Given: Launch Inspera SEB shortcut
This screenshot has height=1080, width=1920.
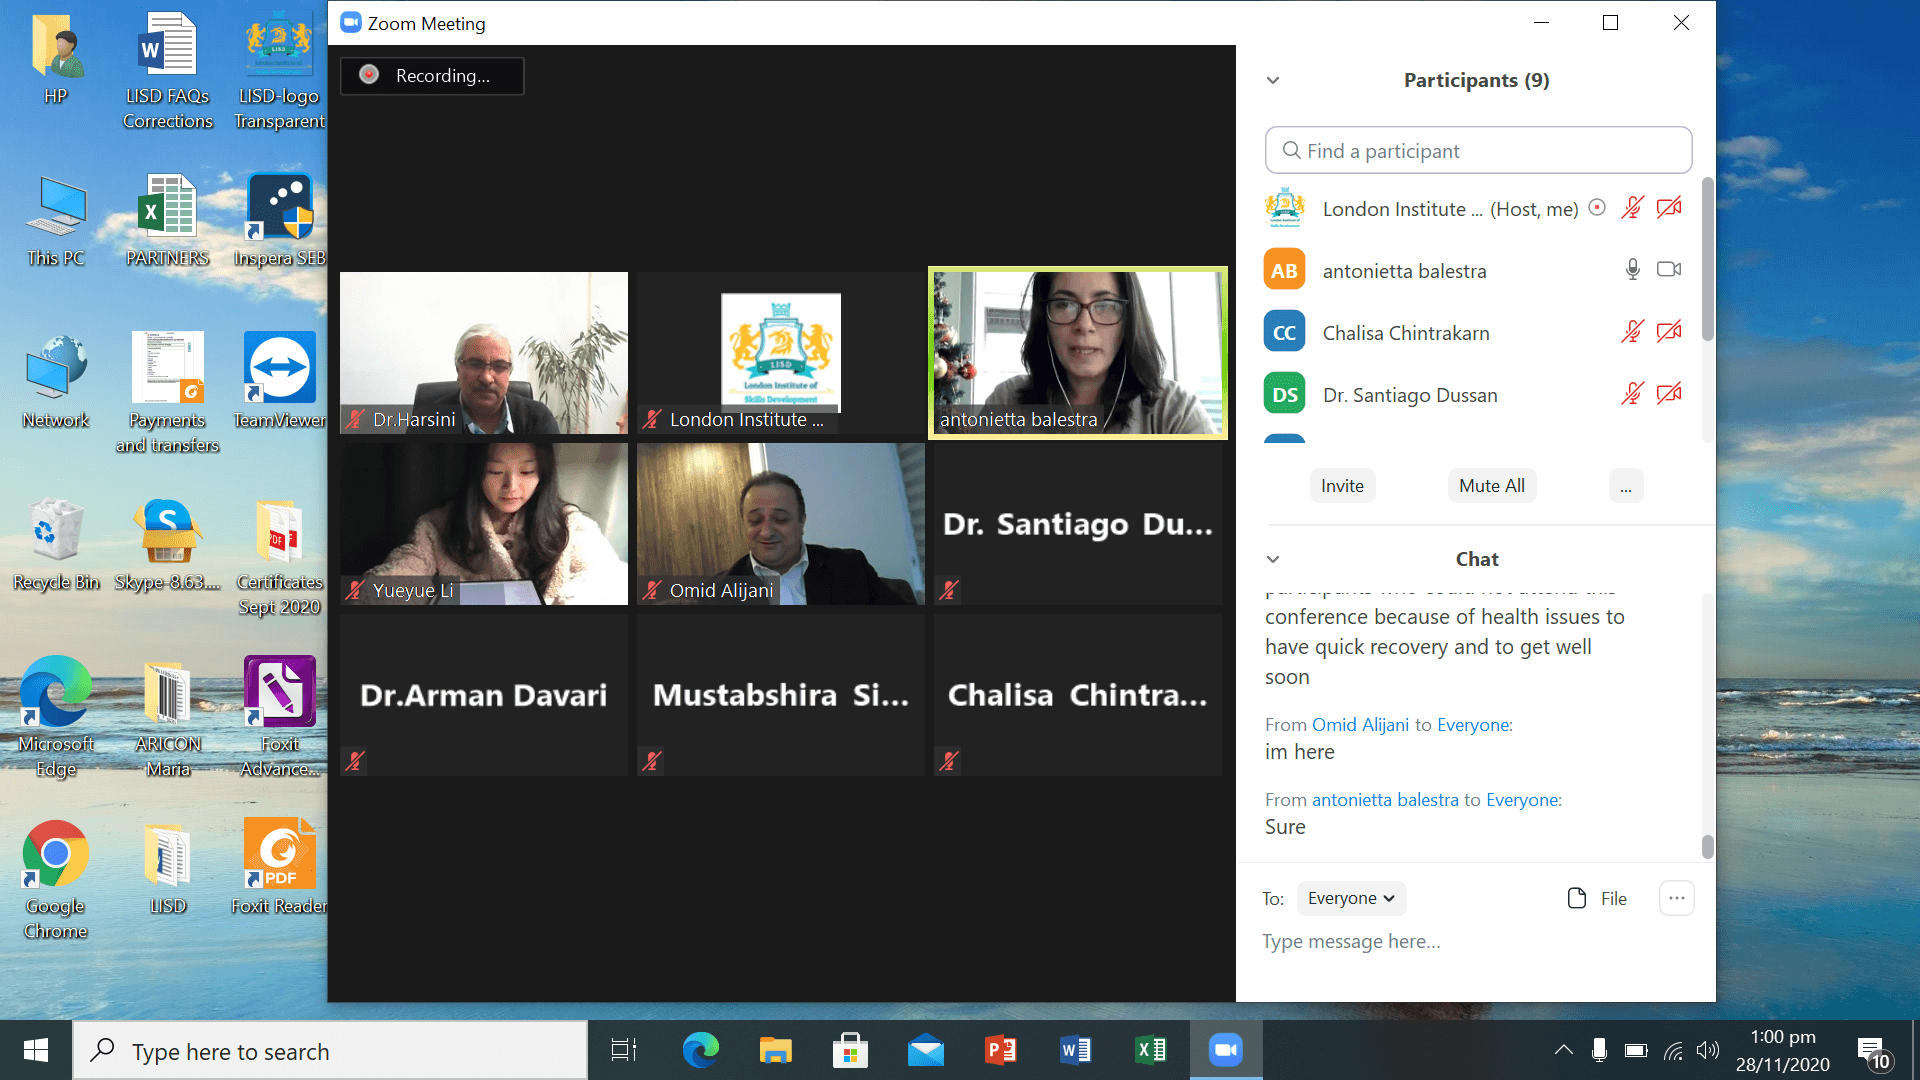Looking at the screenshot, I should tap(279, 222).
